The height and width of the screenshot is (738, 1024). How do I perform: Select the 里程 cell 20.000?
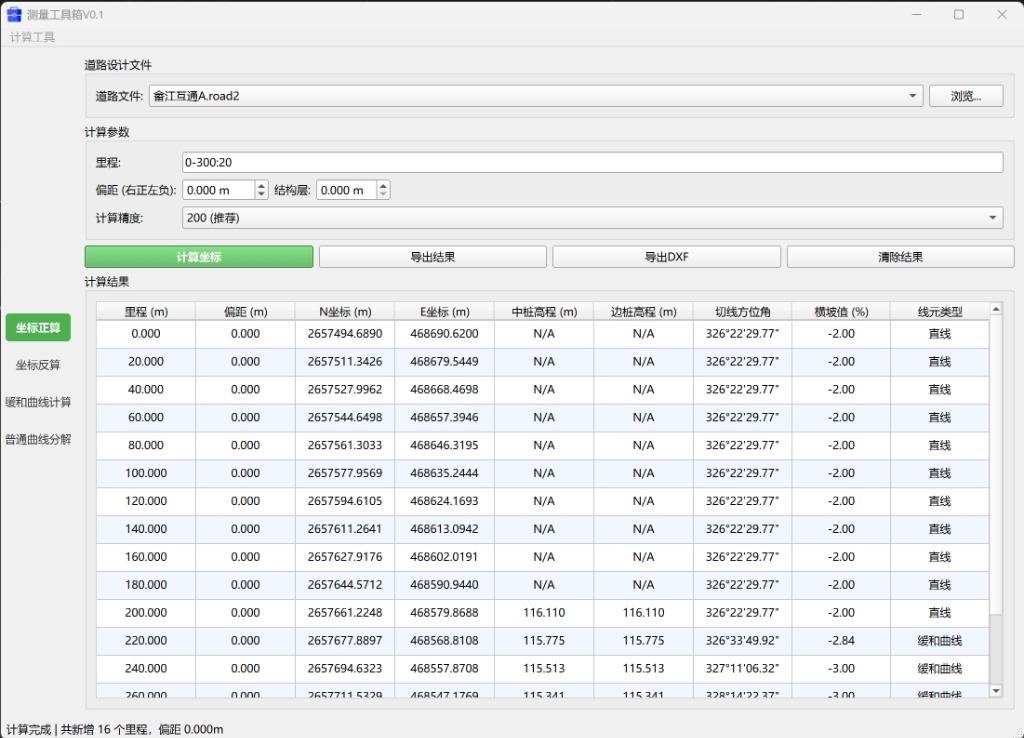point(146,362)
